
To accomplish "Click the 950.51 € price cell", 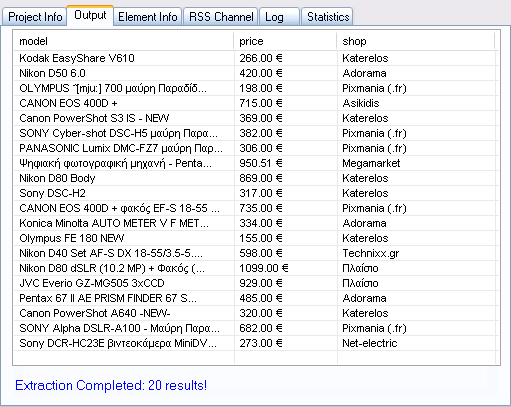I will click(x=285, y=163).
